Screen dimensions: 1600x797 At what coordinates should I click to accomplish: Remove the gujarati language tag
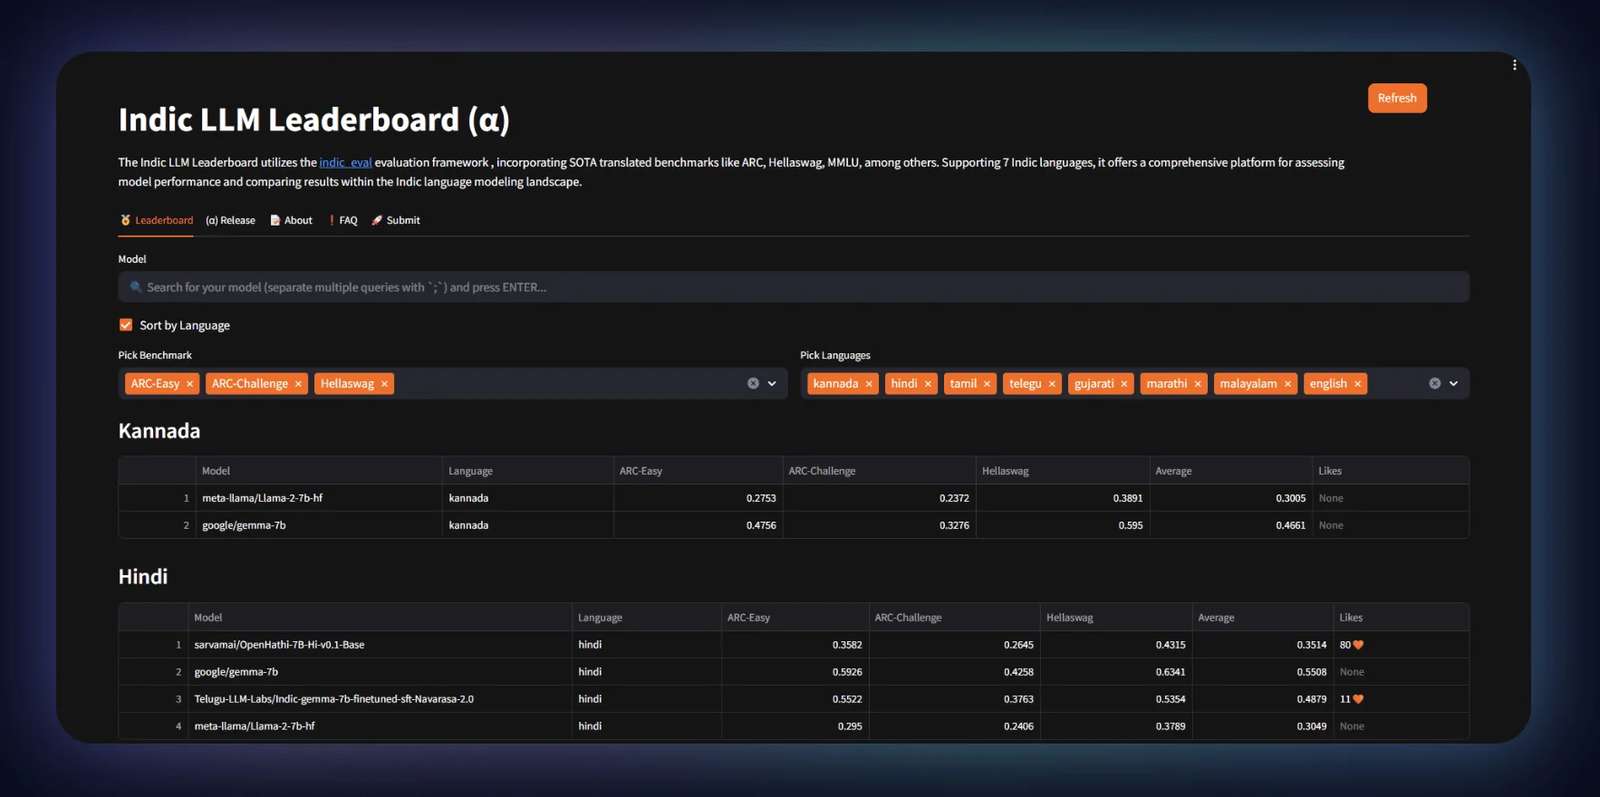tap(1124, 384)
